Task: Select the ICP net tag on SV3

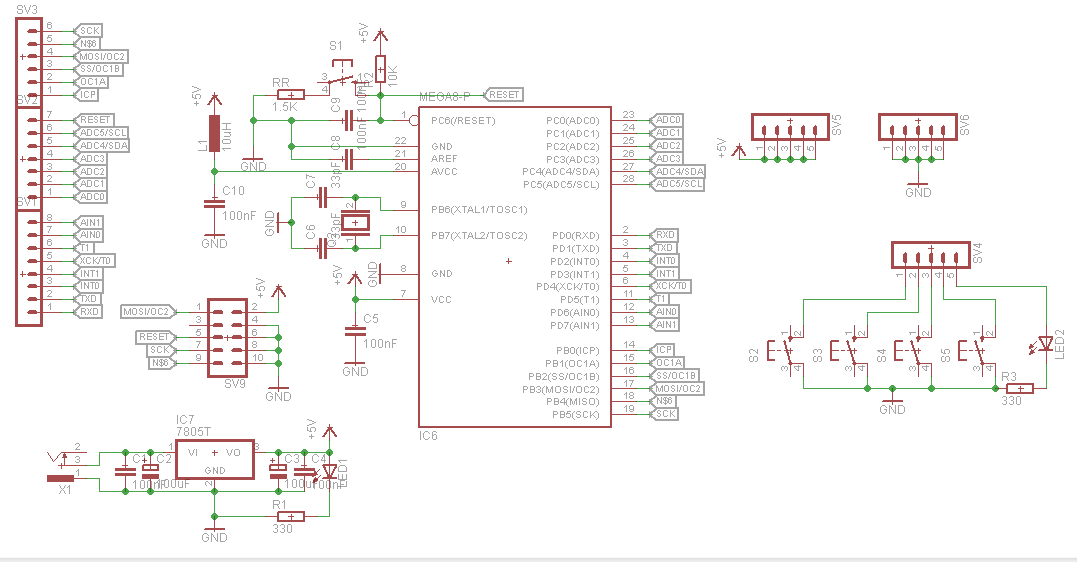Action: coord(87,94)
